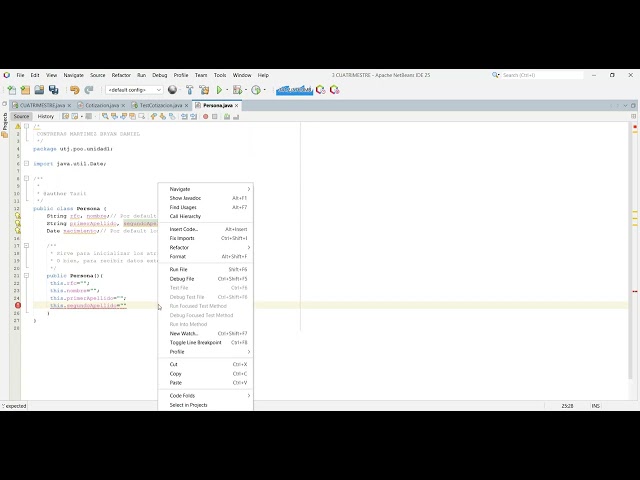This screenshot has height=480, width=640.
Task: Click the Search magnifier icon at top right
Action: [496, 75]
